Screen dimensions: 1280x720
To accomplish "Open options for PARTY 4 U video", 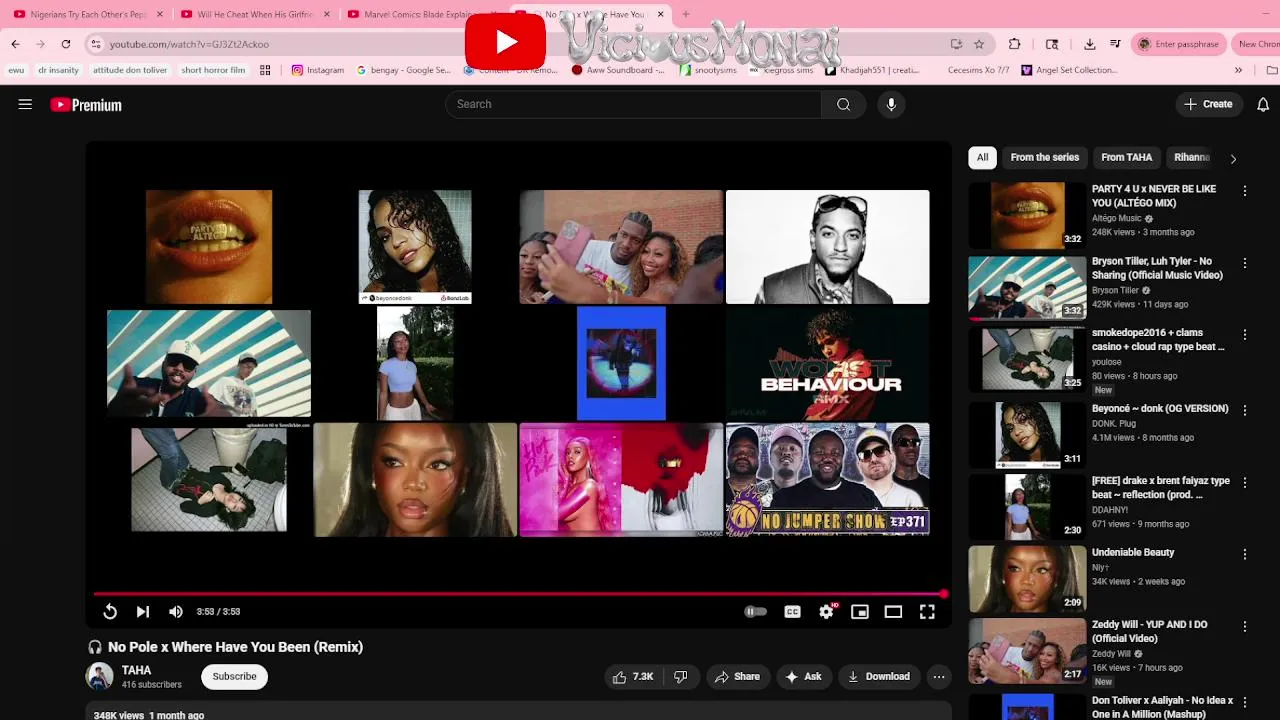I will (x=1245, y=191).
